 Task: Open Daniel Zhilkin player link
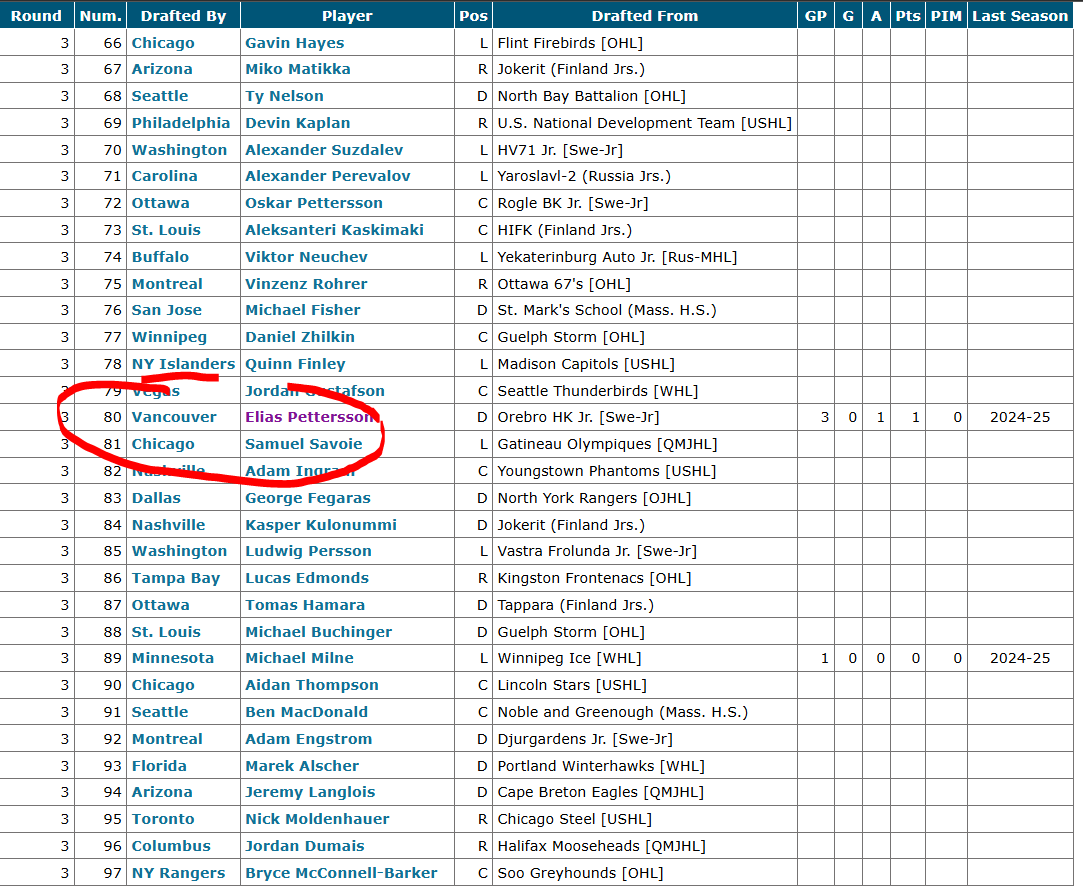pos(300,337)
